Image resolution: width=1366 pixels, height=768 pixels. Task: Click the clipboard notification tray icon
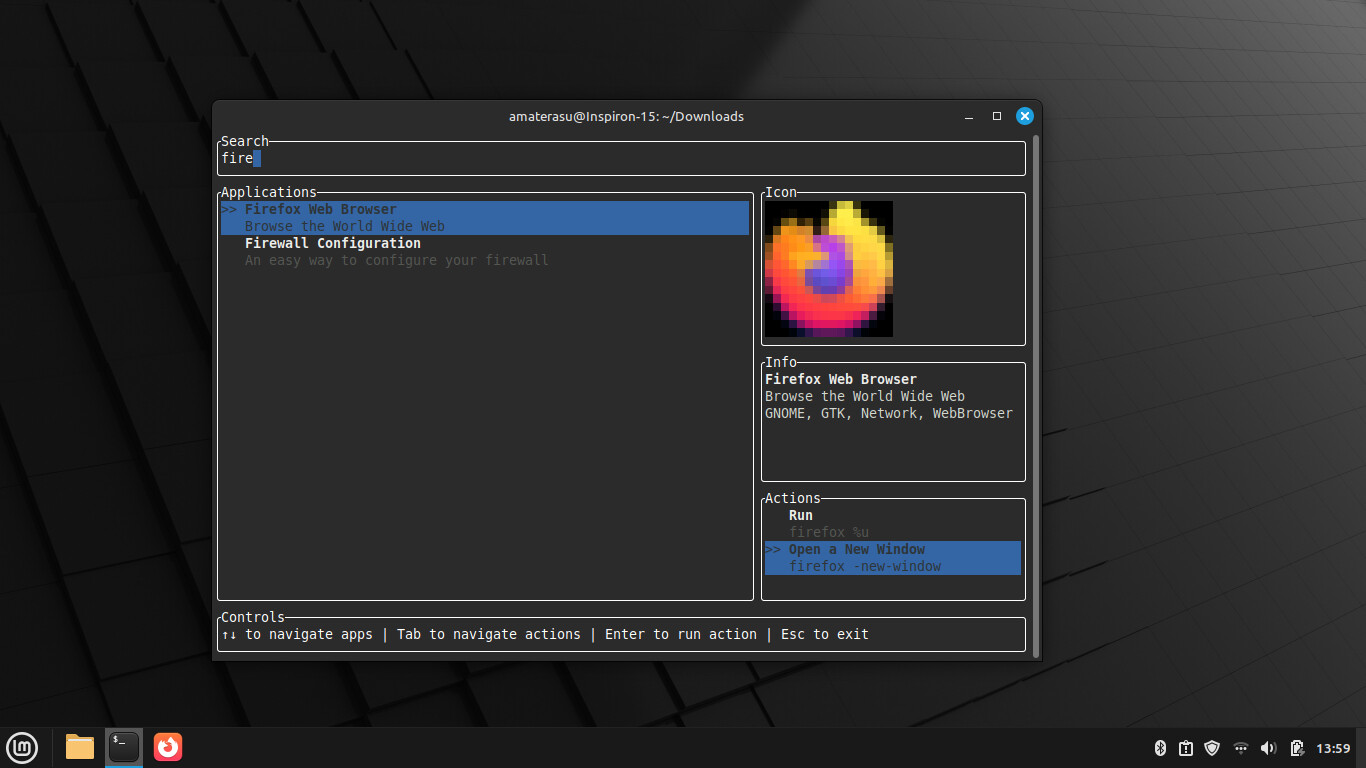tap(1186, 748)
